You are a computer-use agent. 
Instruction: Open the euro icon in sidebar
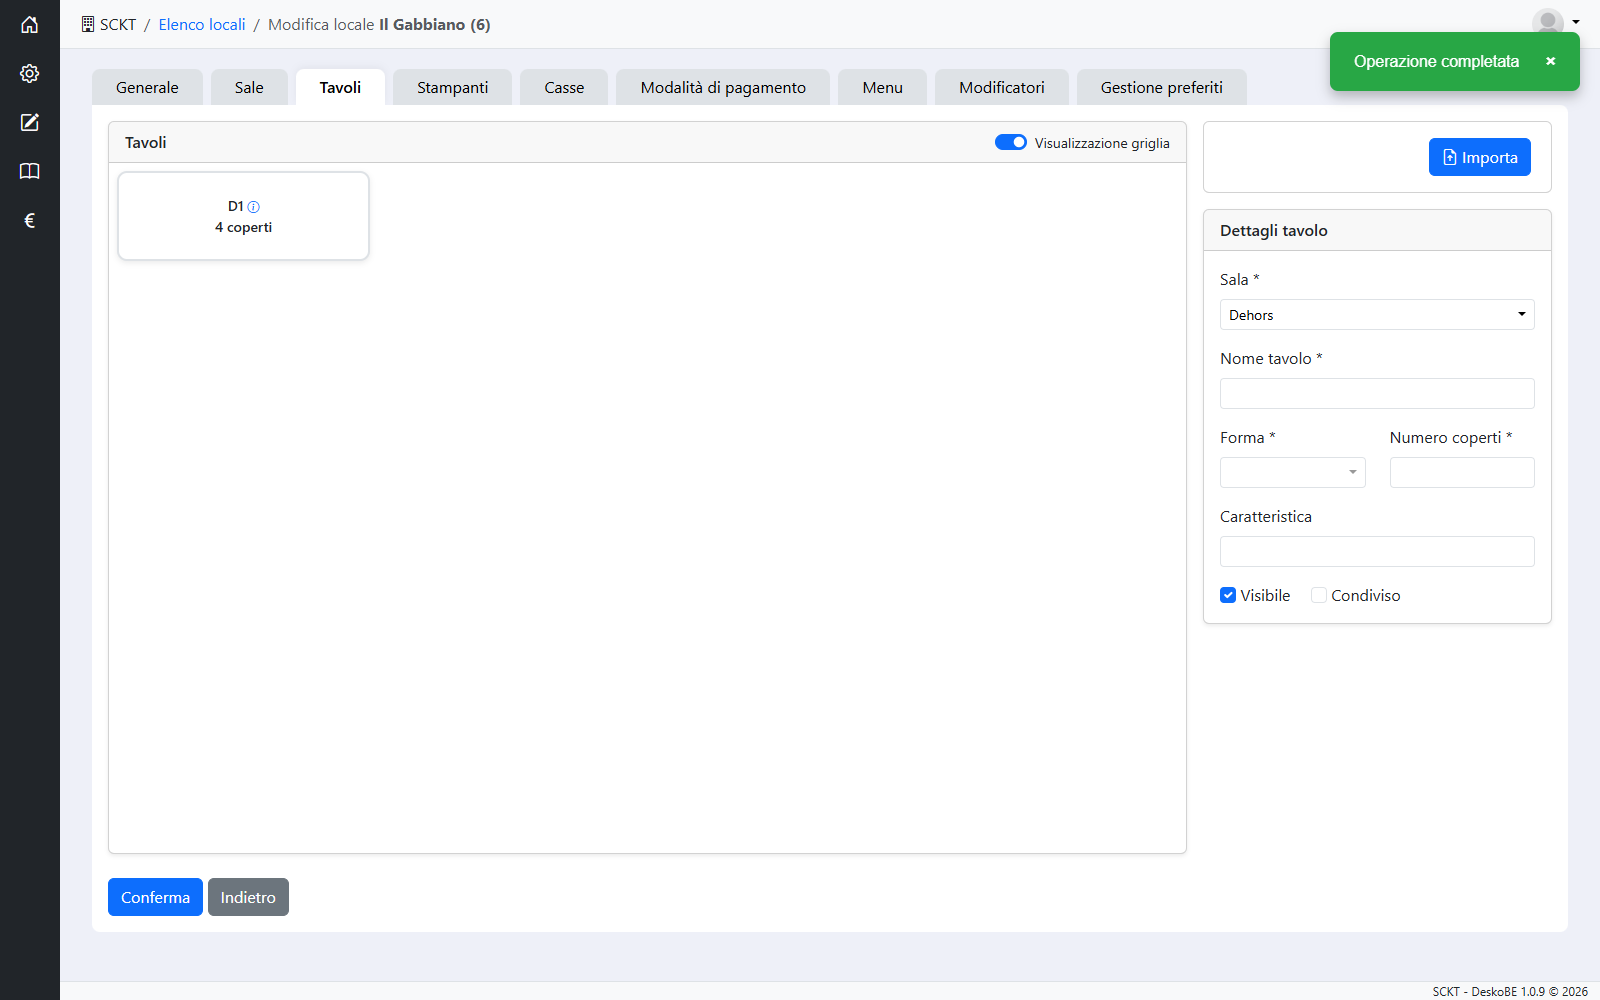(30, 221)
